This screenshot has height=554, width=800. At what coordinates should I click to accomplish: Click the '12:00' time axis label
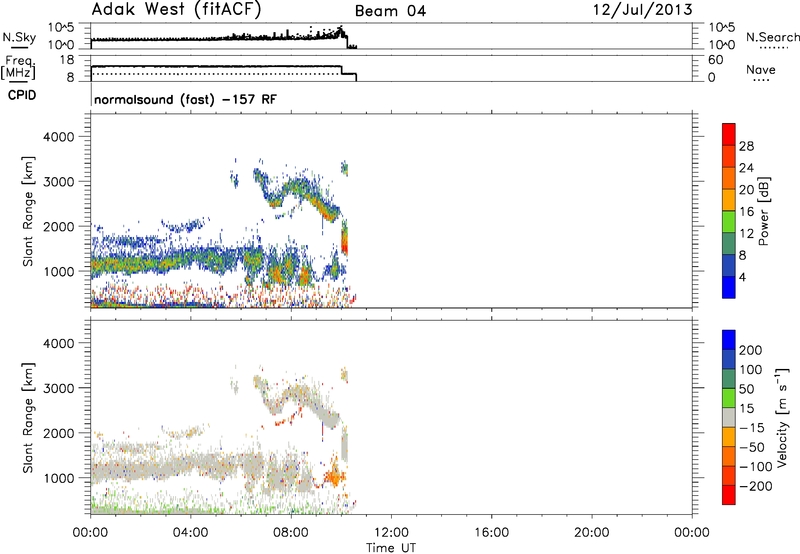click(391, 533)
